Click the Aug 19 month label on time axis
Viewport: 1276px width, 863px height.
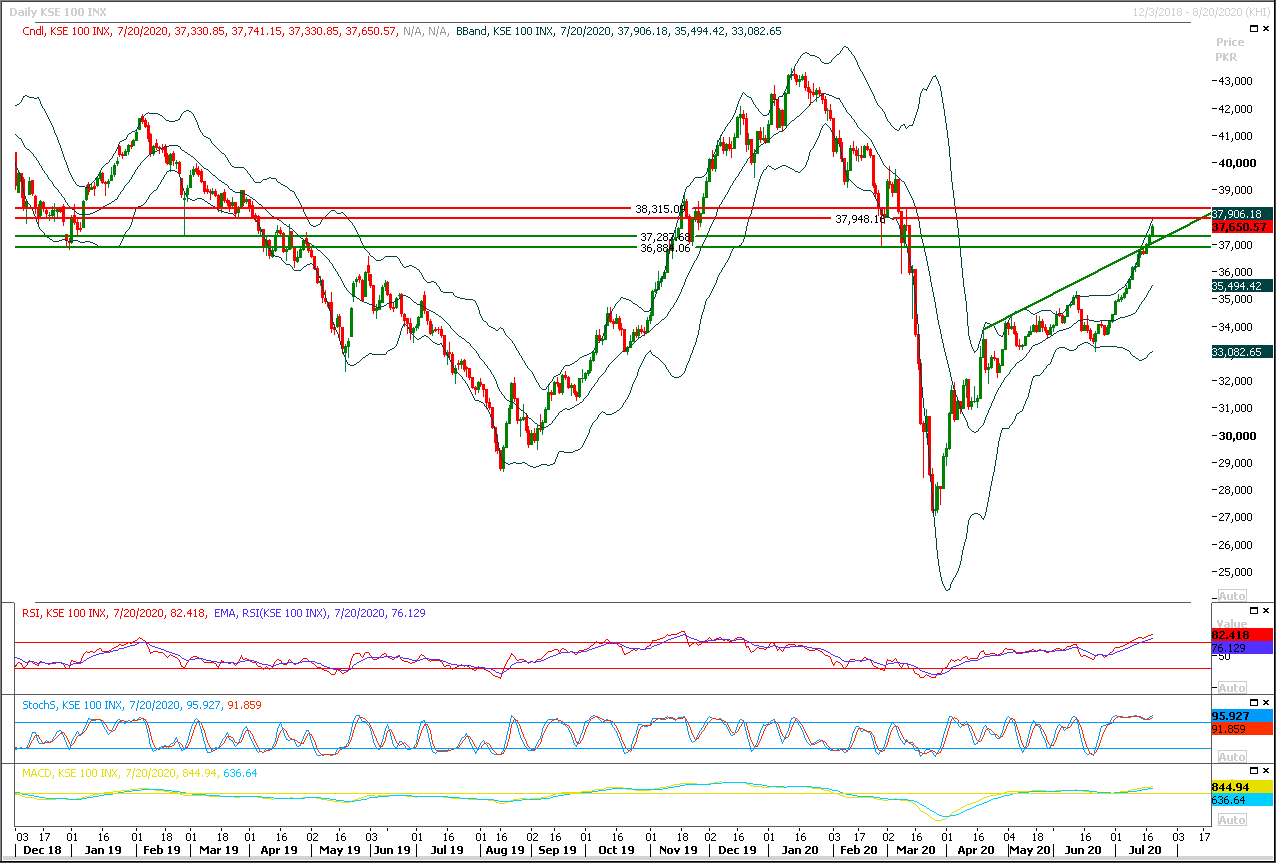pos(504,850)
